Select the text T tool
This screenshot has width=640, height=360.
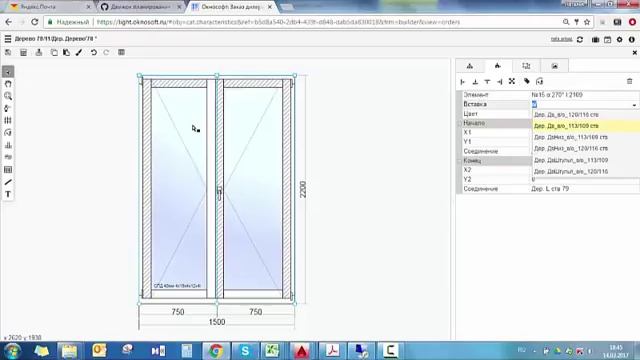click(8, 194)
